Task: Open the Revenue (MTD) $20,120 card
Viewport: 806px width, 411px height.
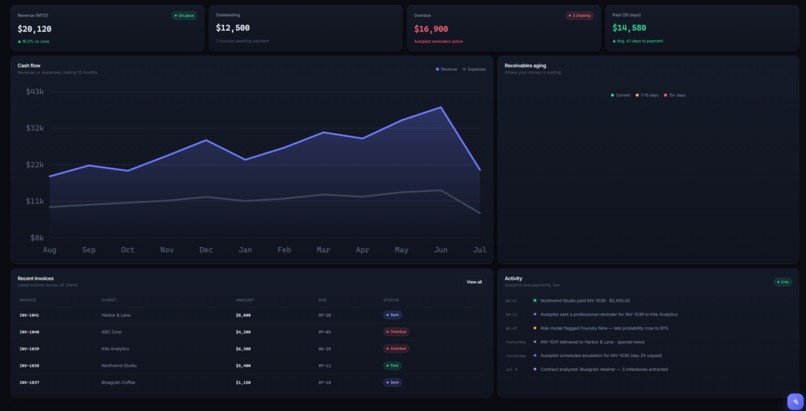Action: (107, 28)
